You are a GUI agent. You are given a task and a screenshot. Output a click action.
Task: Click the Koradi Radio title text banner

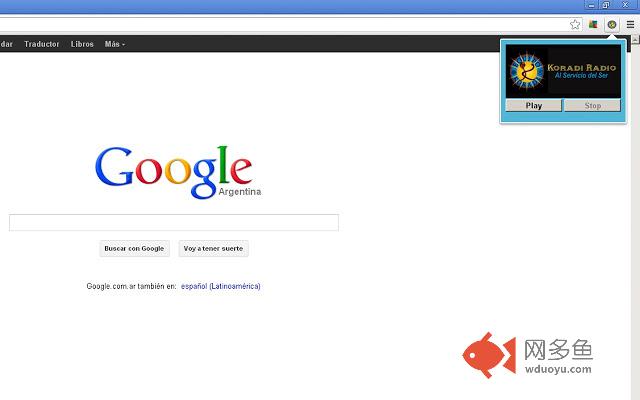pyautogui.click(x=582, y=71)
